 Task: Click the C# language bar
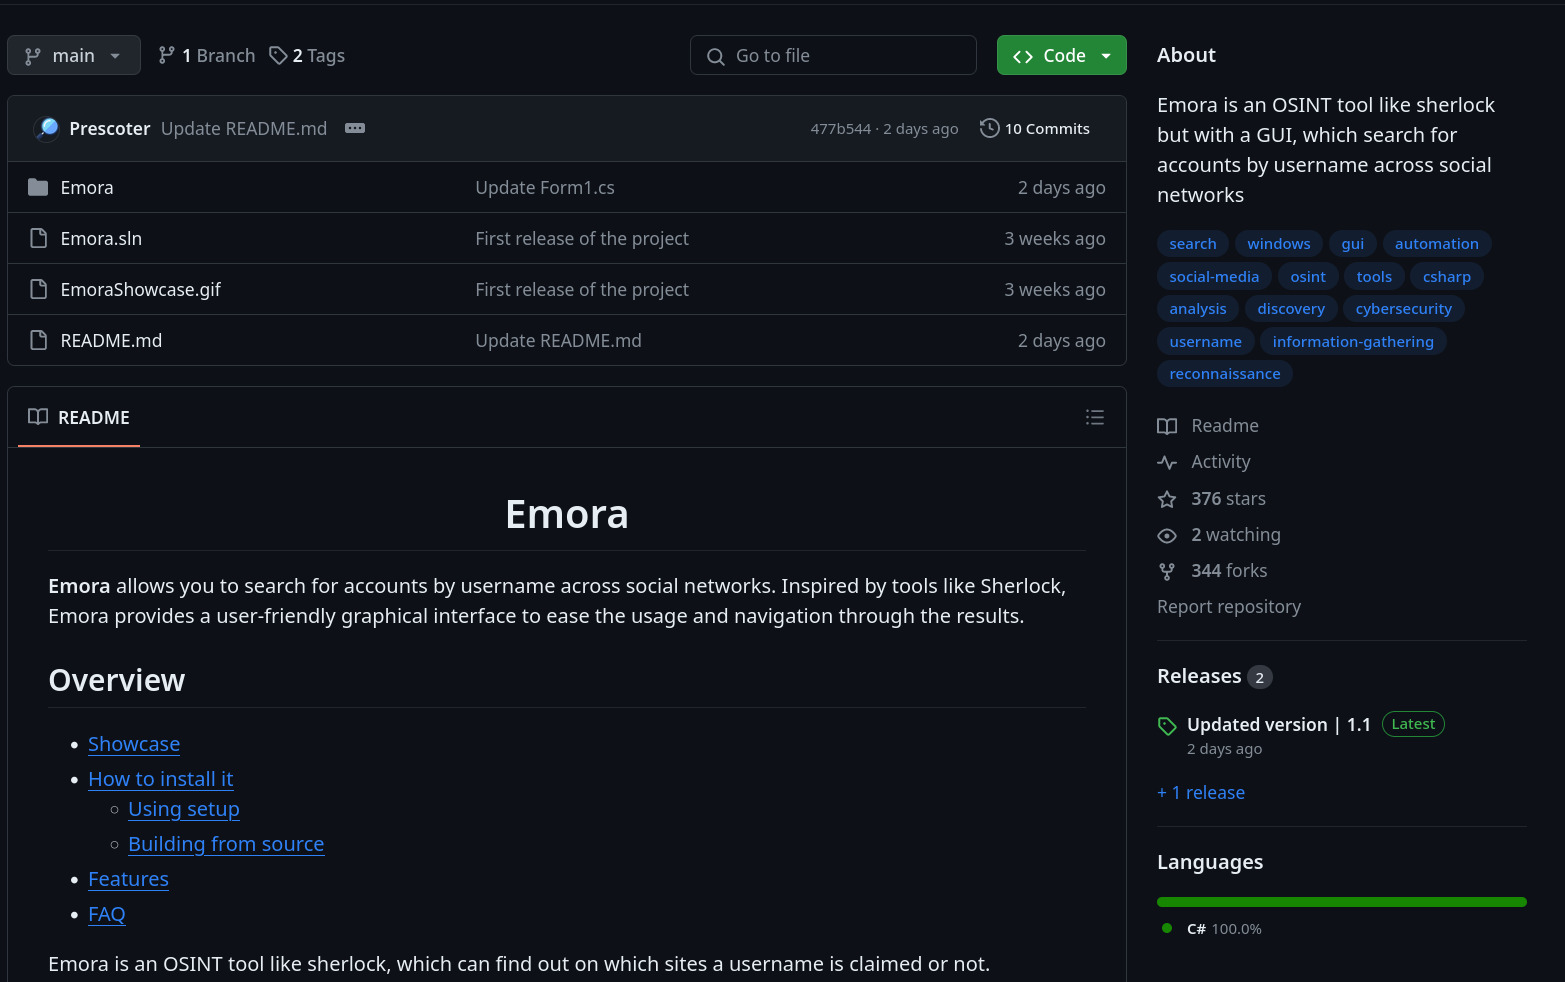[1342, 902]
